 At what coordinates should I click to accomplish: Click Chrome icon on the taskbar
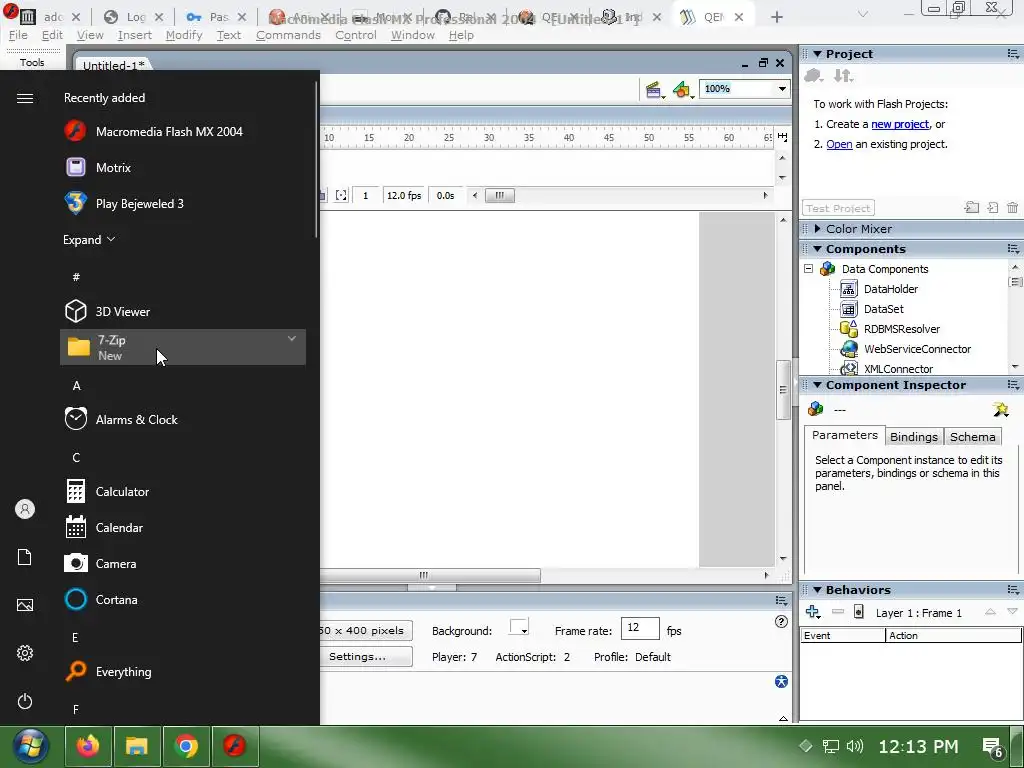point(186,746)
